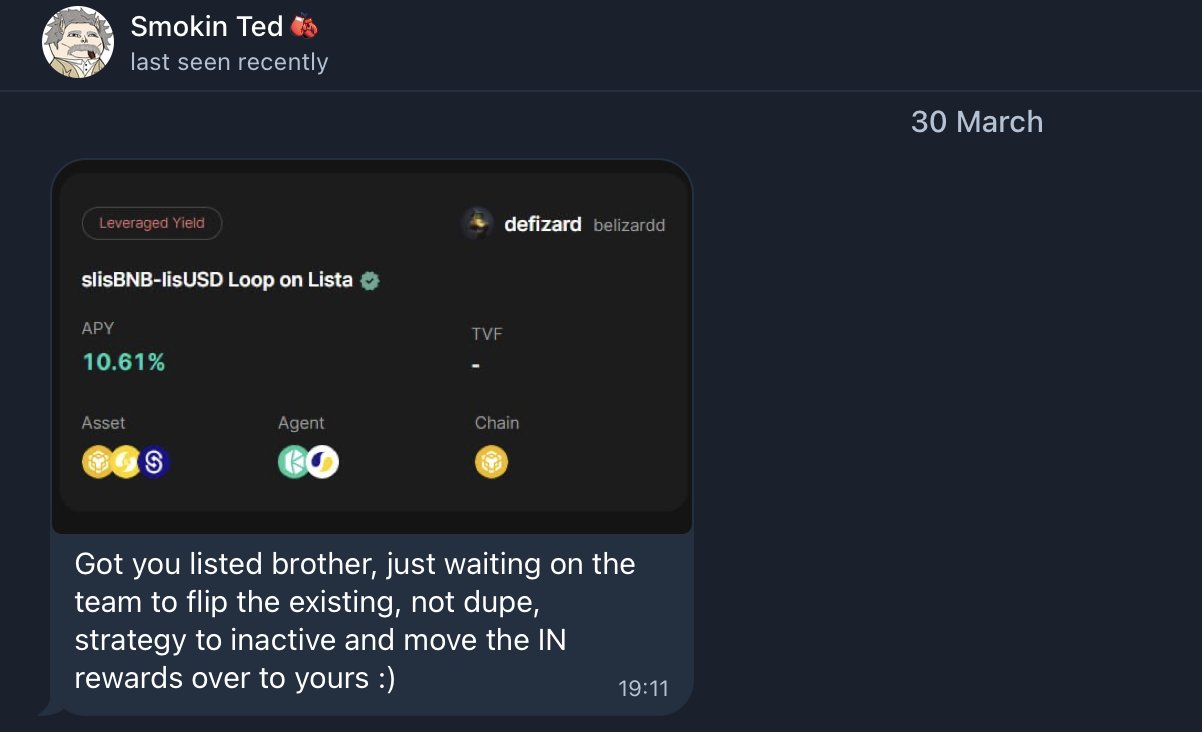Click the BNB icon under Chain
Screen dimensions: 1202x732
[491, 462]
